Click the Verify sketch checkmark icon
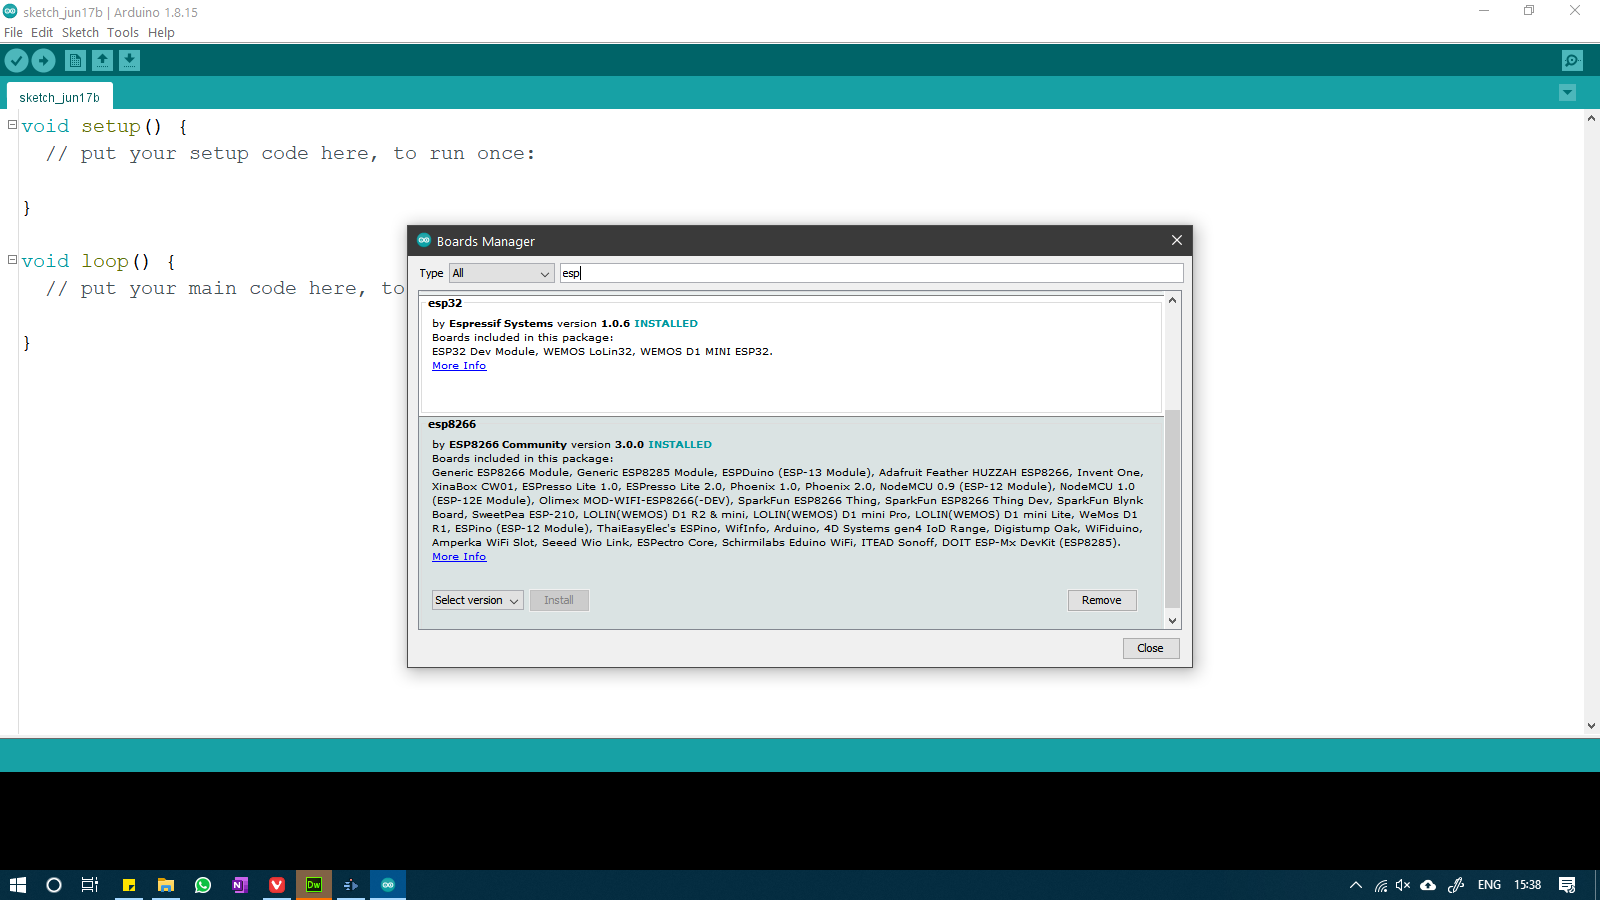This screenshot has width=1600, height=900. [16, 61]
